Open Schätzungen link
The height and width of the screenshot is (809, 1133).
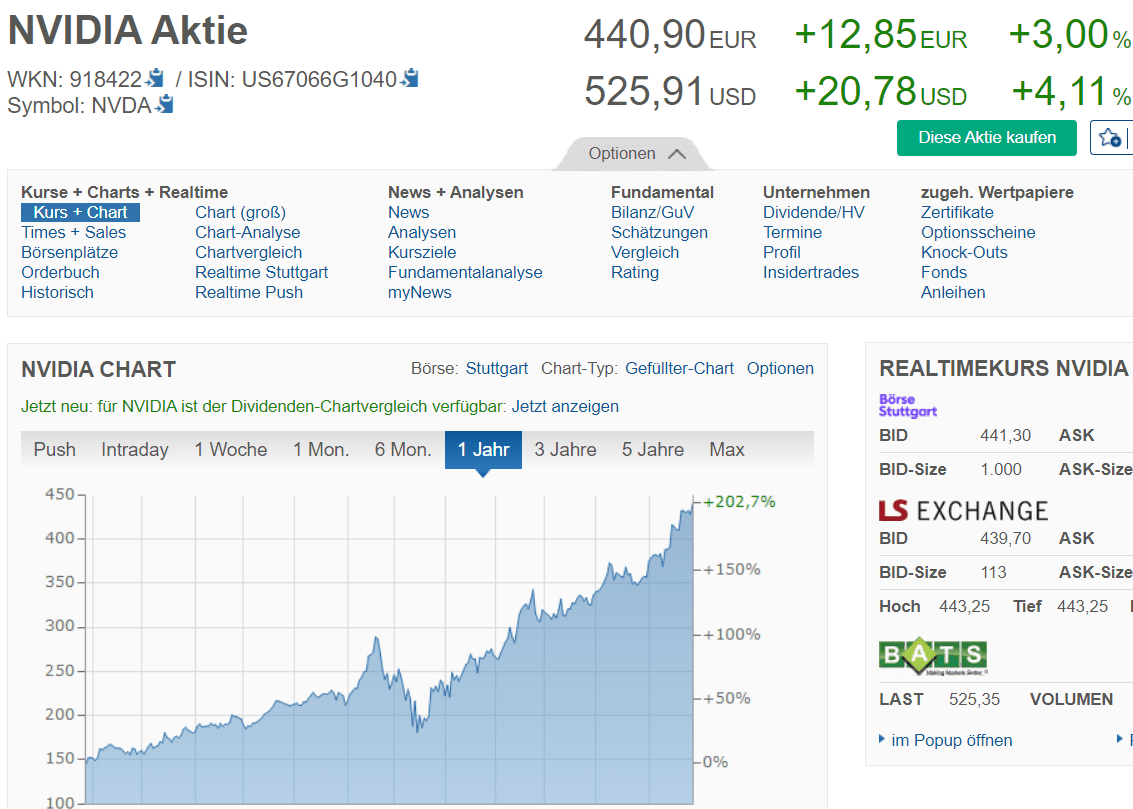pos(660,233)
